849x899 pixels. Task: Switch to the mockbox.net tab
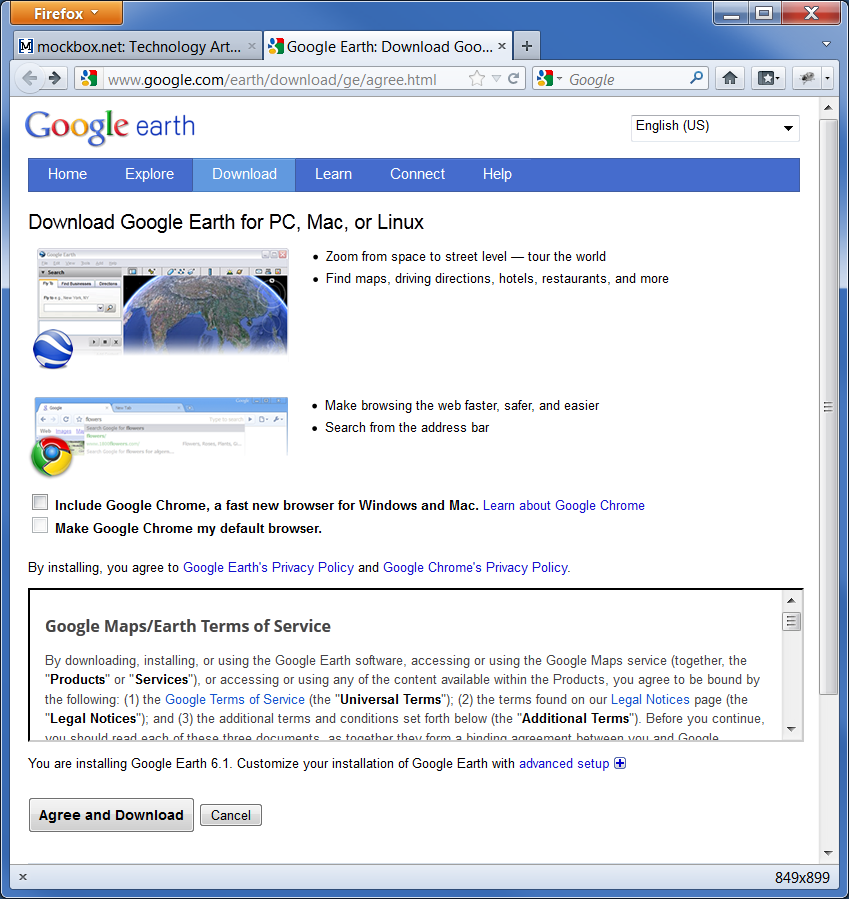137,46
